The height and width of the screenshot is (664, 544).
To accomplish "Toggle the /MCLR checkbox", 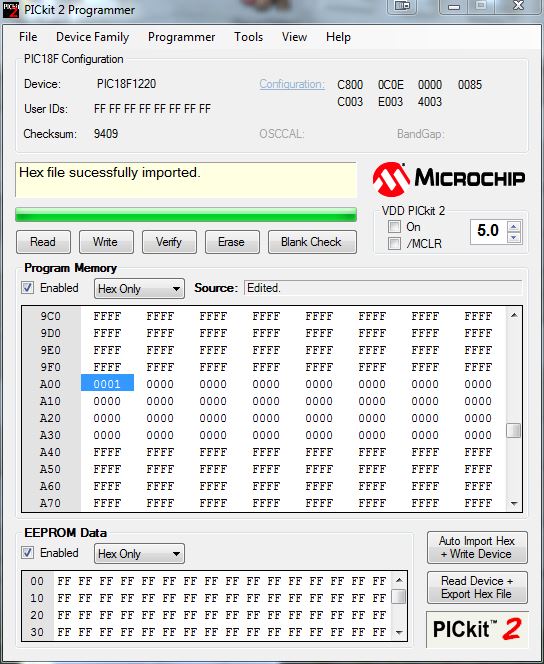I will click(x=395, y=243).
